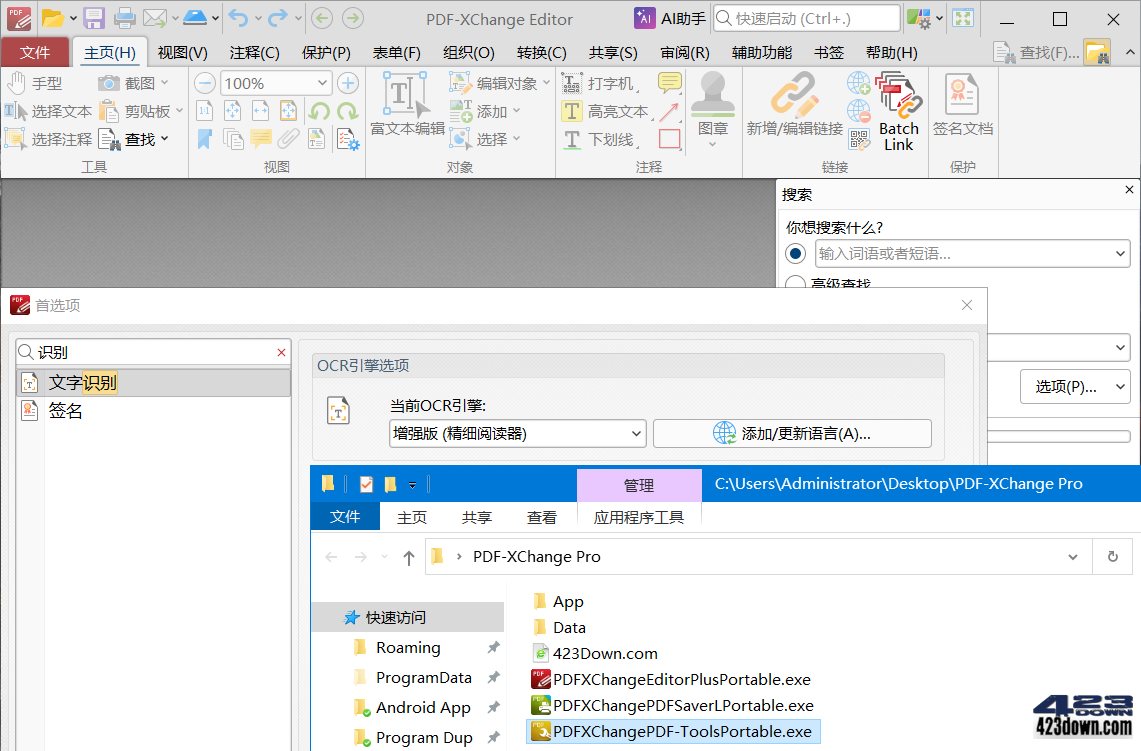Toggle the check icon in Explorer title bar

pos(366,484)
